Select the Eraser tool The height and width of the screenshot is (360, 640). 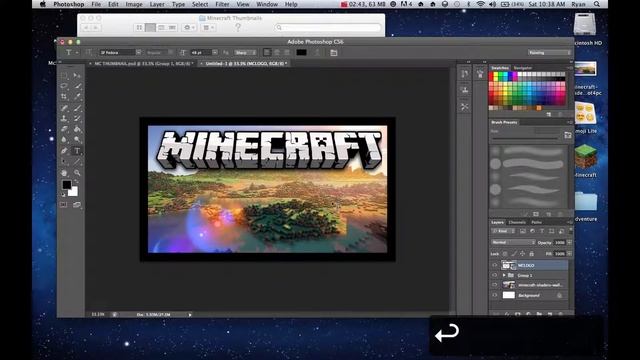click(x=64, y=129)
